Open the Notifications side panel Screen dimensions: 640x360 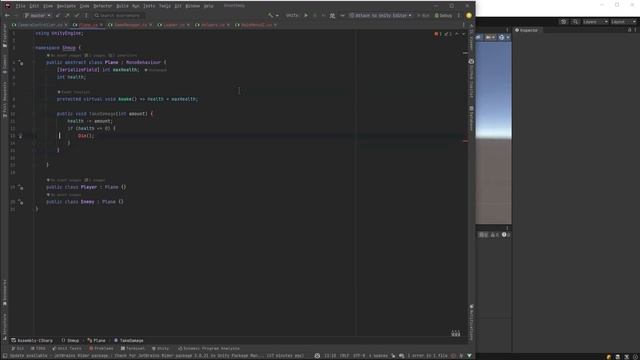471,322
